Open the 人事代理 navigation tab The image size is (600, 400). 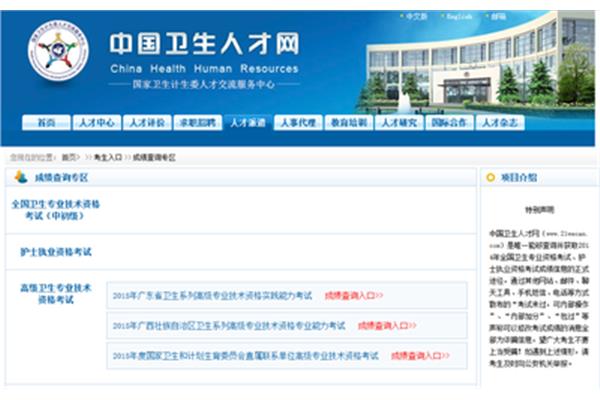point(298,122)
